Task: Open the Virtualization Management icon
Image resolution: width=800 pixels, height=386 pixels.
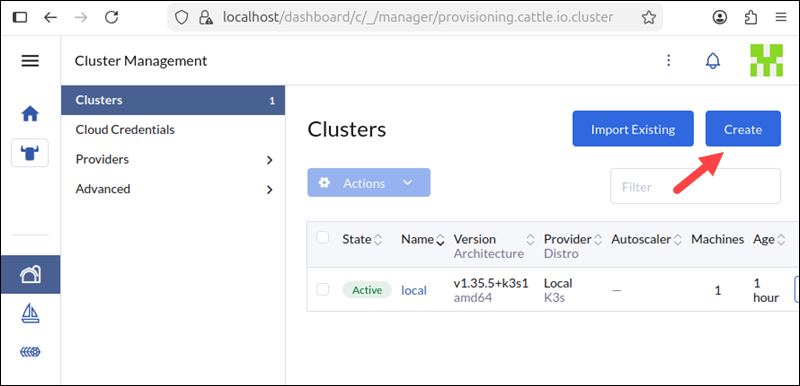Action: click(x=30, y=351)
